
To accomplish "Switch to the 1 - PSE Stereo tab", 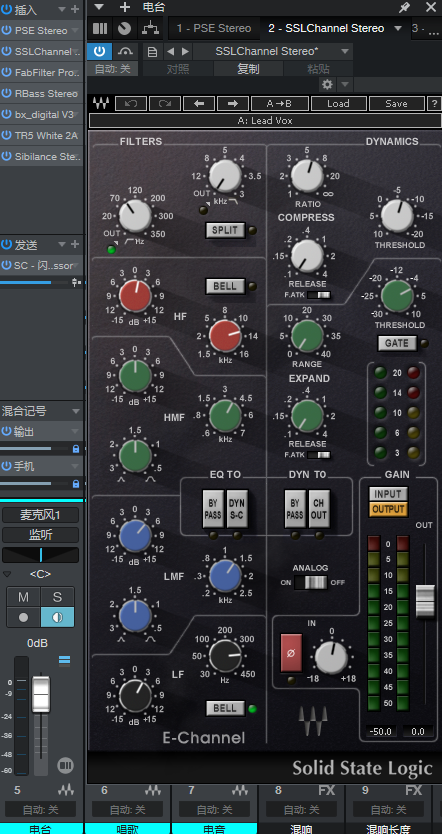I will (214, 28).
